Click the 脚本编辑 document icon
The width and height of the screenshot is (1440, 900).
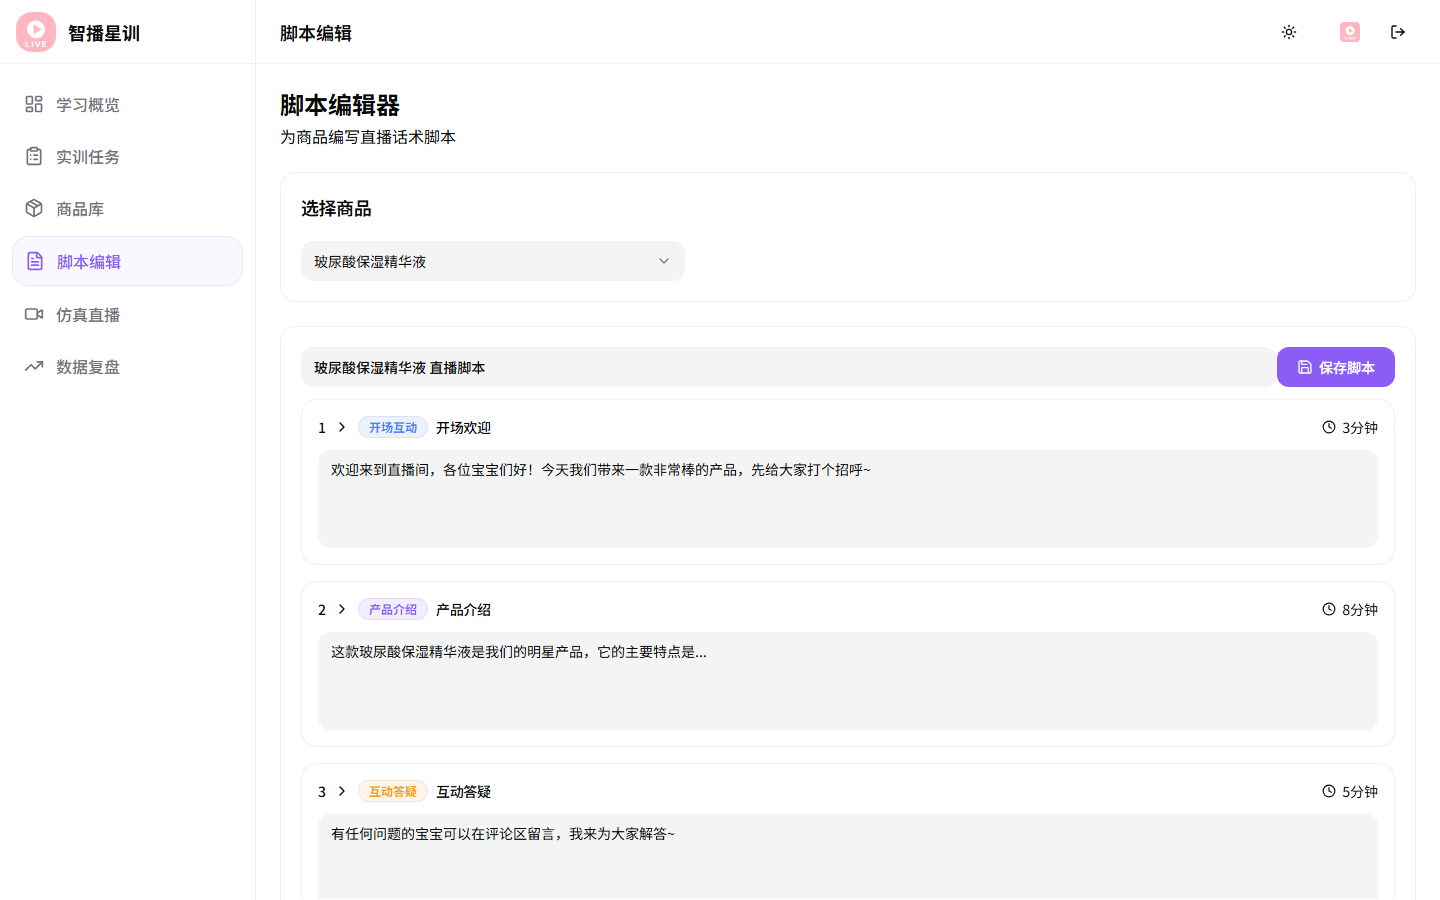33,260
